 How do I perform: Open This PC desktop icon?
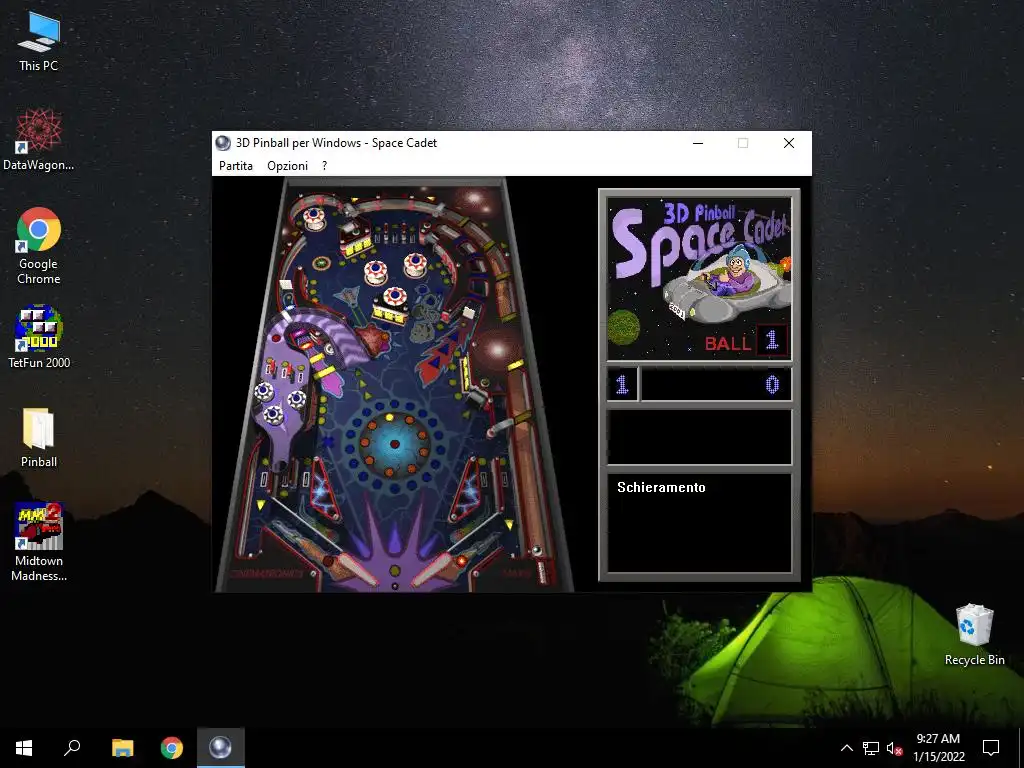(x=39, y=42)
